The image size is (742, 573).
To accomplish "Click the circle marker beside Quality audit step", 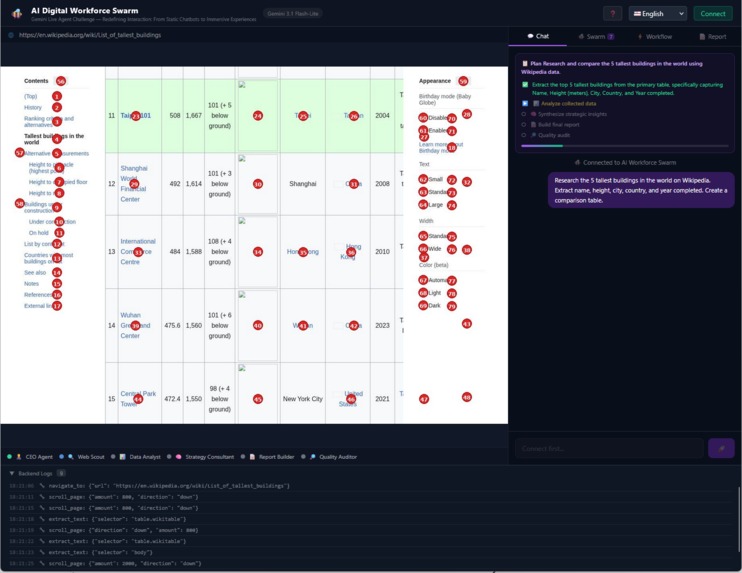I will click(x=524, y=135).
